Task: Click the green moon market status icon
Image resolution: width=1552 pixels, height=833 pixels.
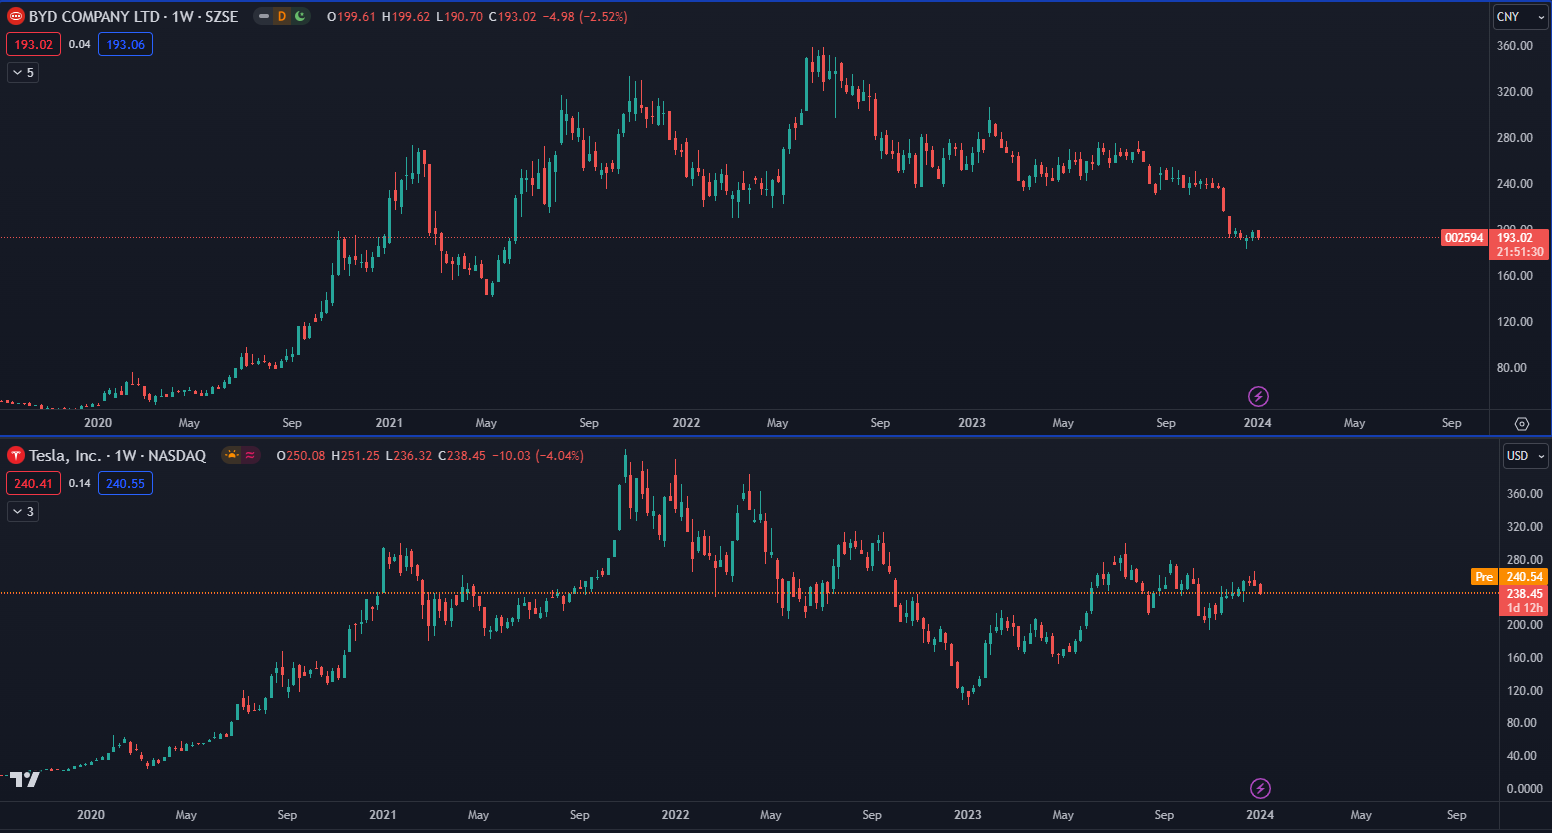Action: coord(299,16)
